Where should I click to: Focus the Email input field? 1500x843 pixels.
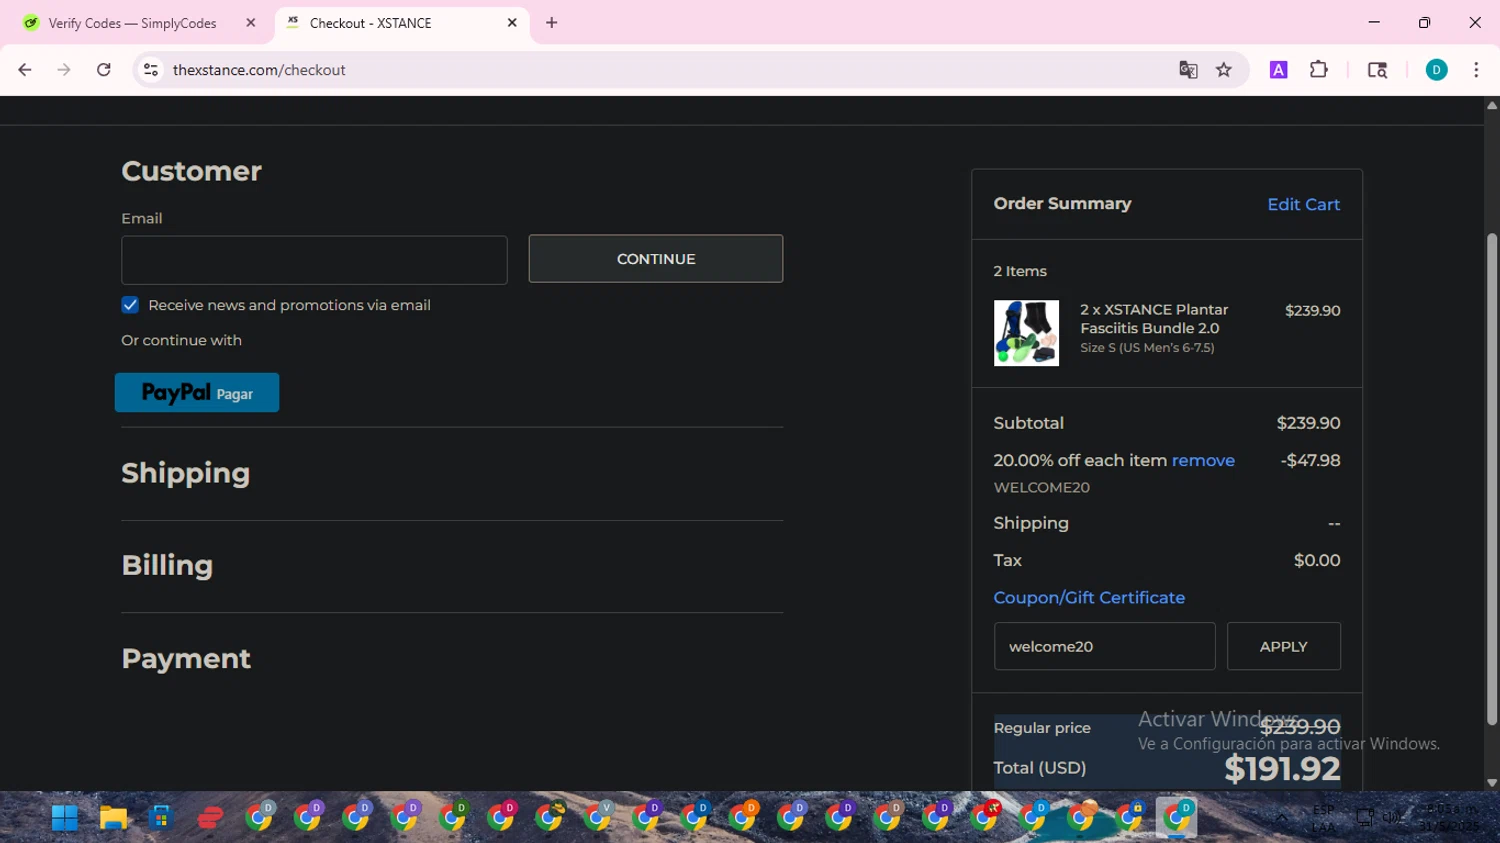pyautogui.click(x=314, y=260)
